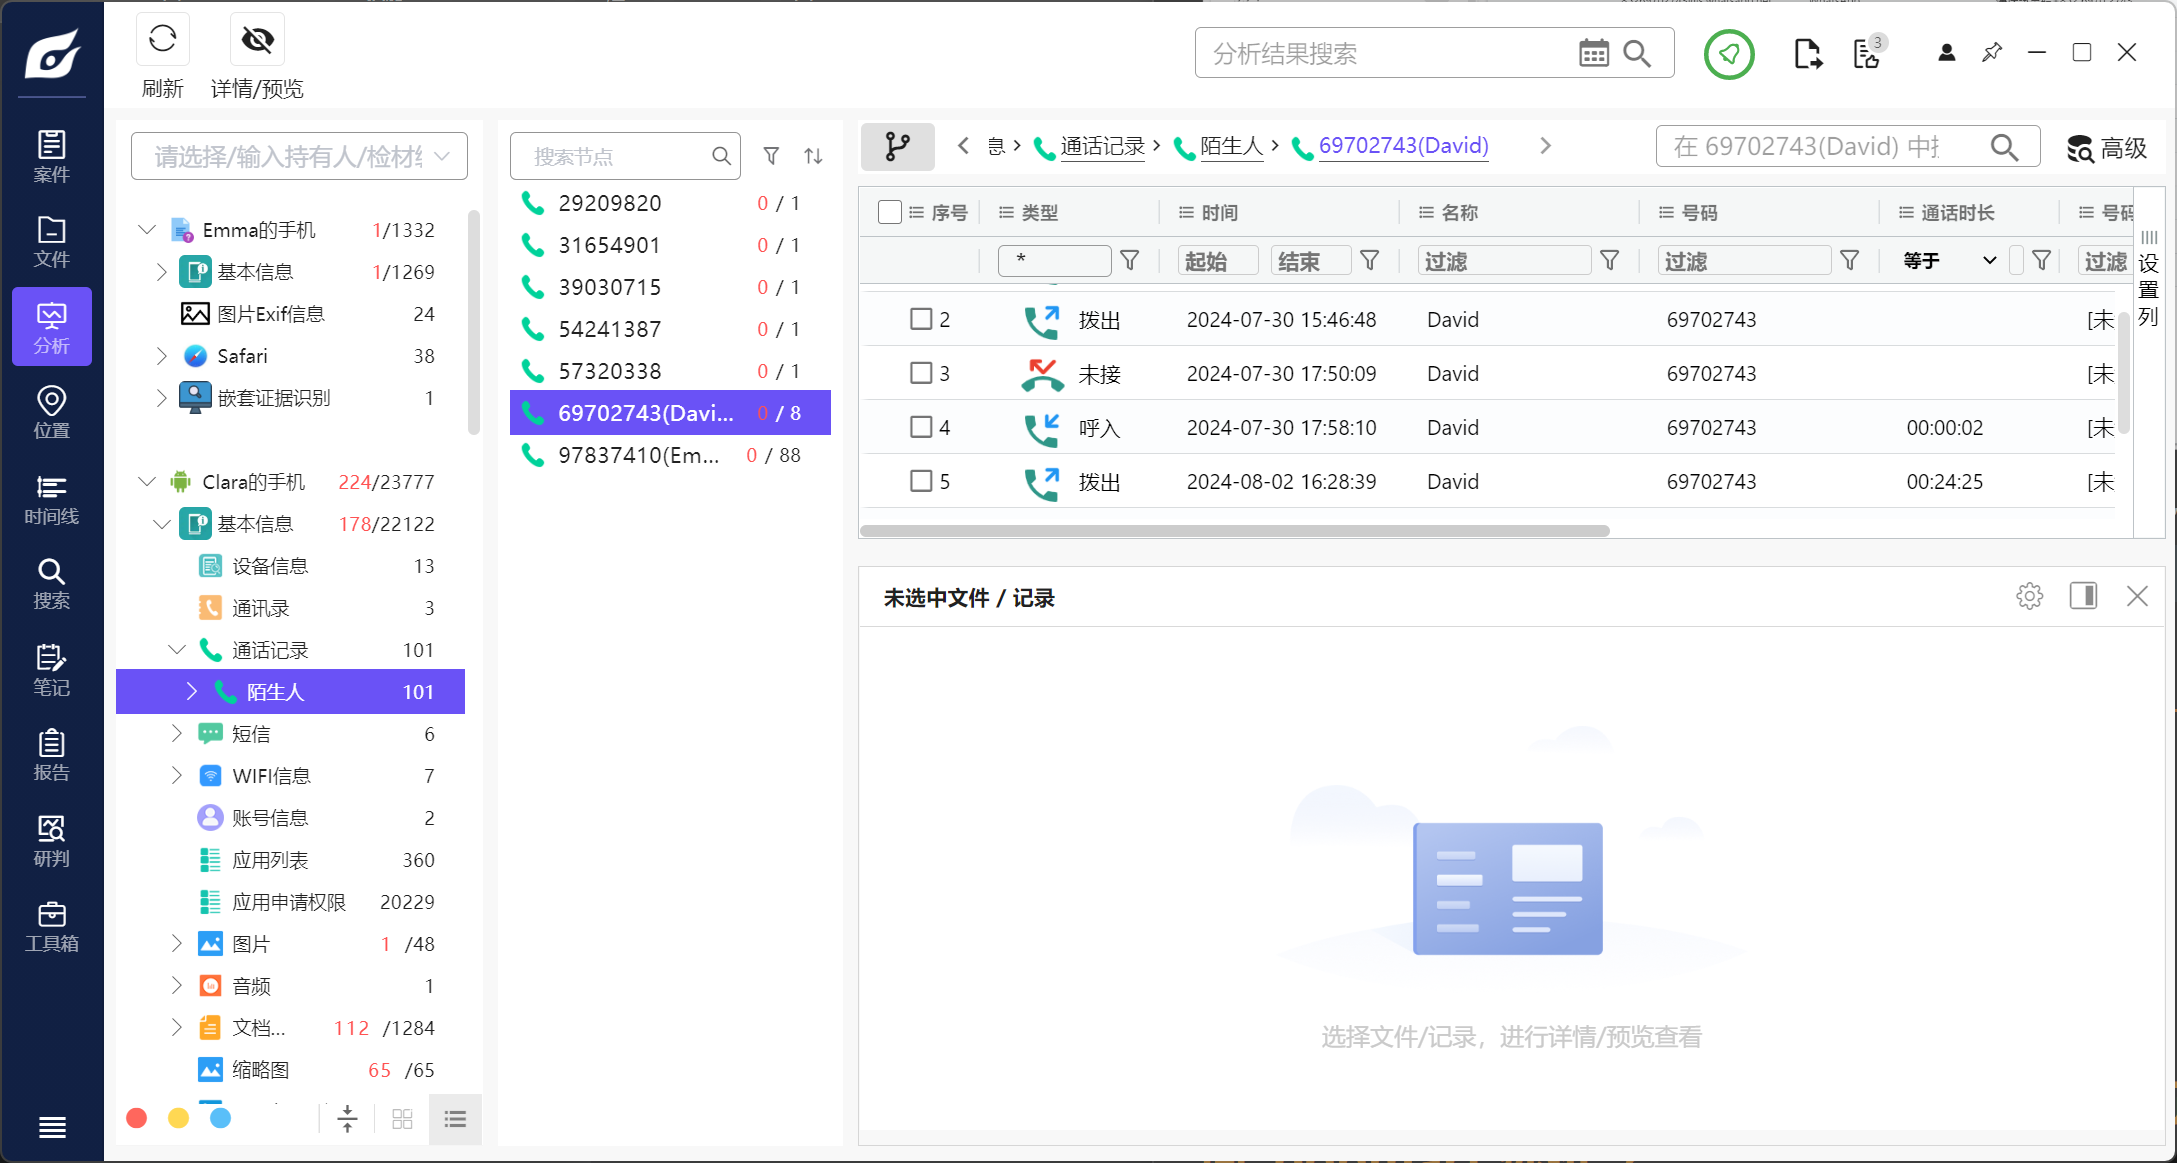
Task: Collapse the Emma的手机 tree node
Action: [147, 230]
